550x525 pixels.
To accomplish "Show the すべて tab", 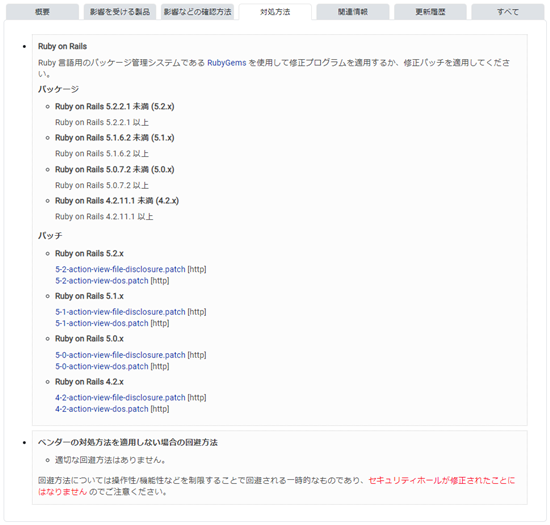I will coord(508,12).
